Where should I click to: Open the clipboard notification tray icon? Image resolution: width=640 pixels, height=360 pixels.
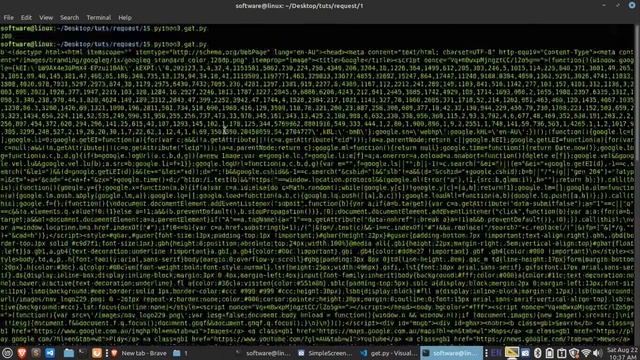562,353
